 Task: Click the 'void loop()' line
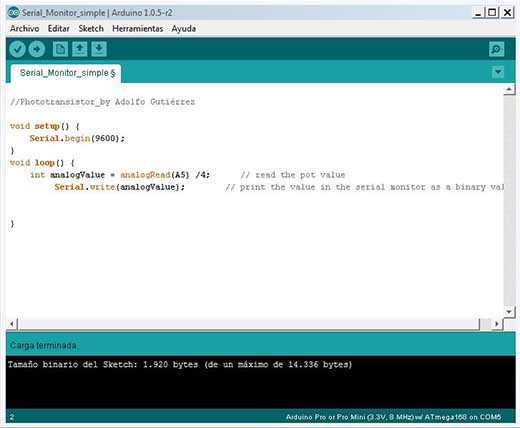[x=42, y=163]
